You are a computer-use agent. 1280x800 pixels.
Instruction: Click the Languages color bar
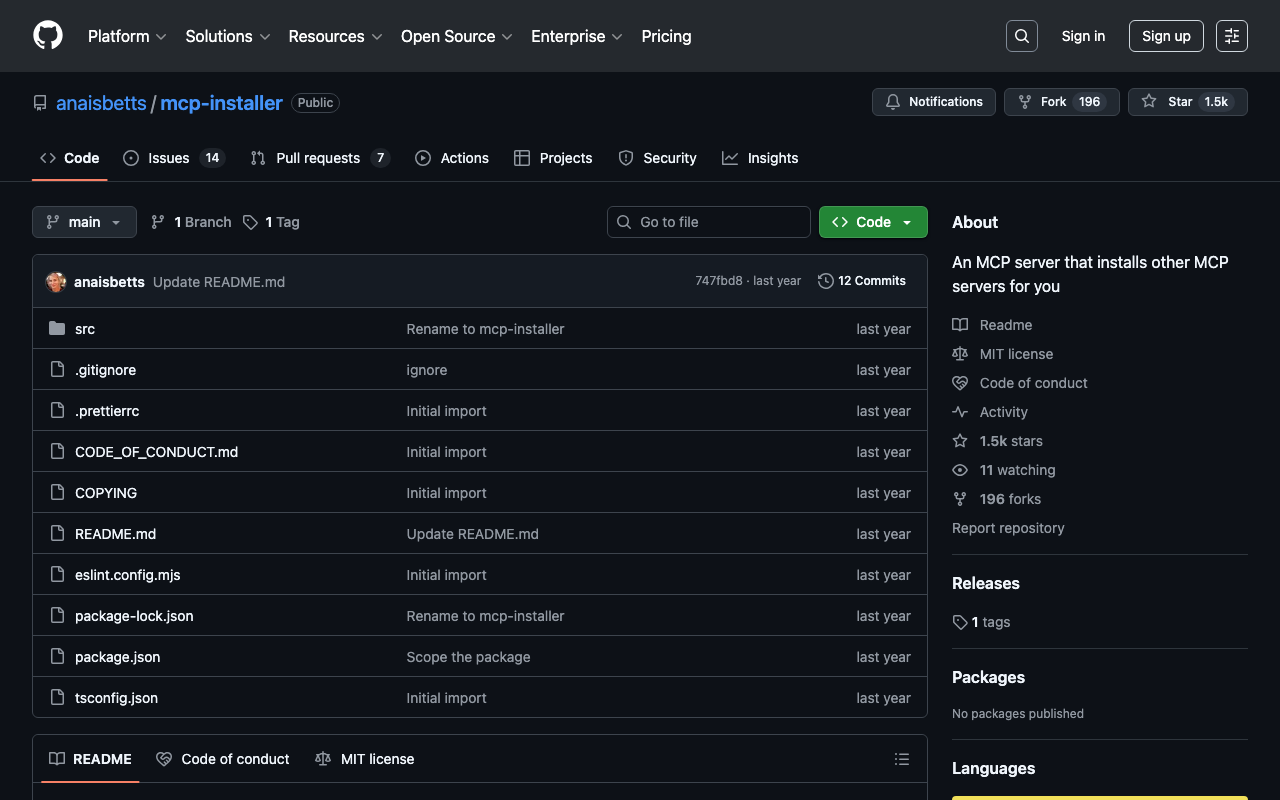(1099, 797)
